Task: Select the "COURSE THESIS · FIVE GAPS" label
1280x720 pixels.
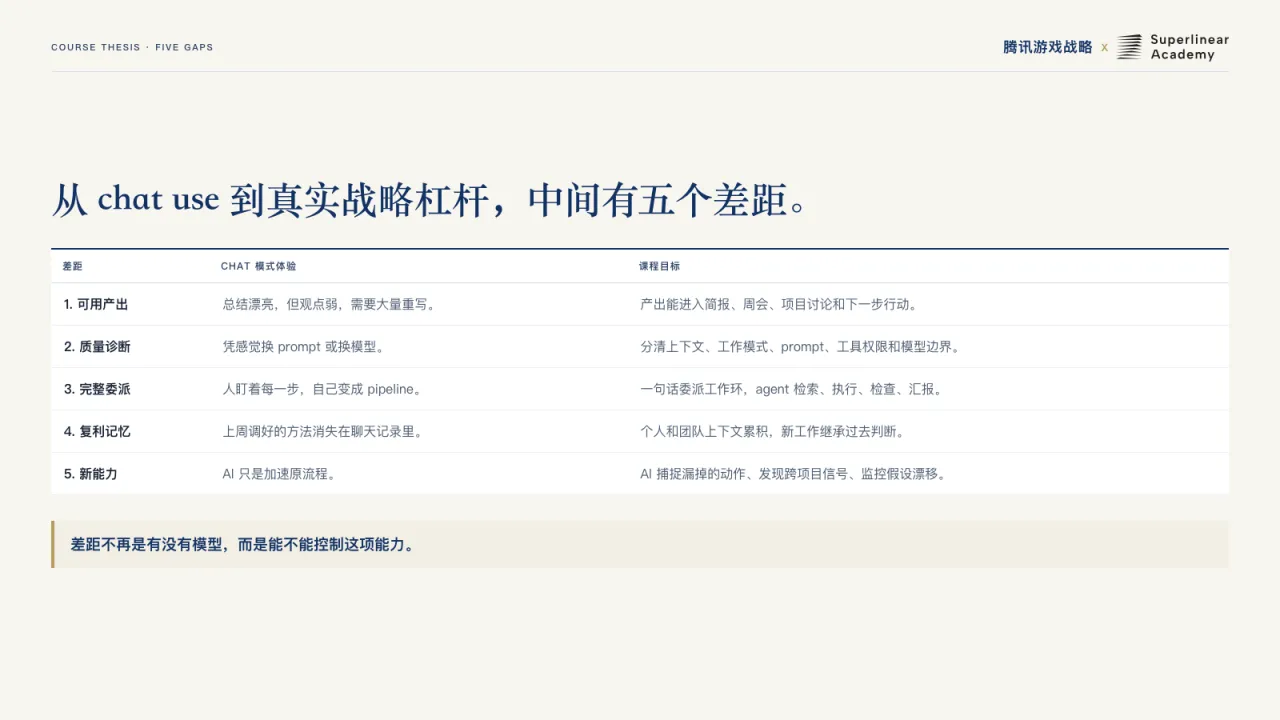Action: point(132,47)
